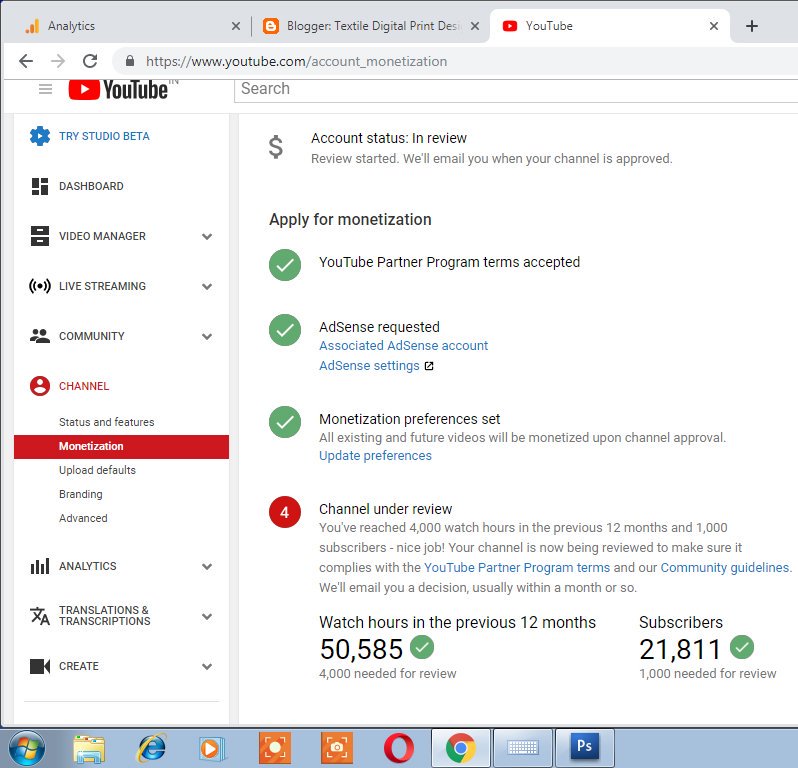
Task: Click the dollar sign account status icon
Action: coord(276,147)
